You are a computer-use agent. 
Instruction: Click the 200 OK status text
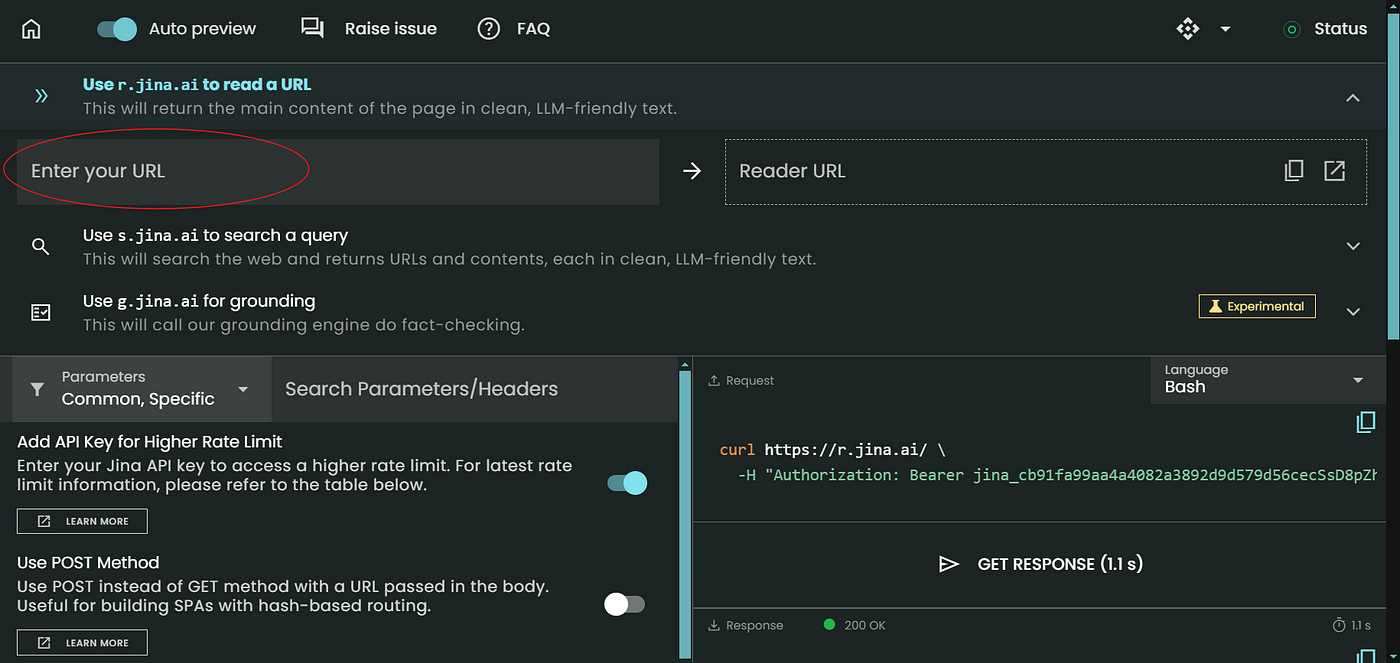coord(865,625)
